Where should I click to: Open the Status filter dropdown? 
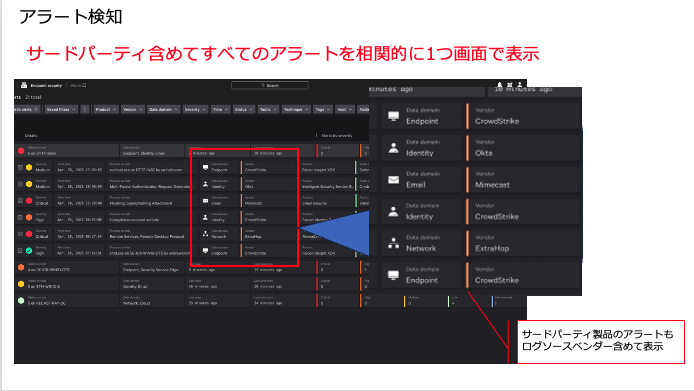(x=244, y=109)
